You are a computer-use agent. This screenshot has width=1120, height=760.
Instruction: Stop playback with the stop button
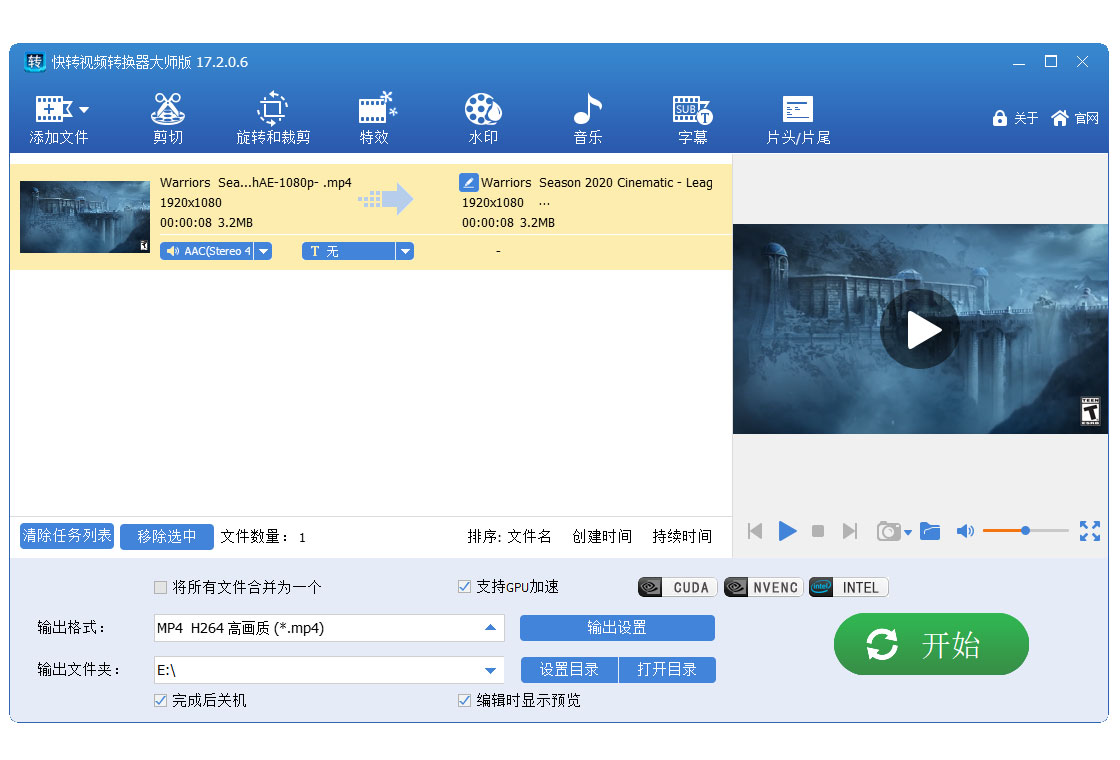[x=819, y=531]
